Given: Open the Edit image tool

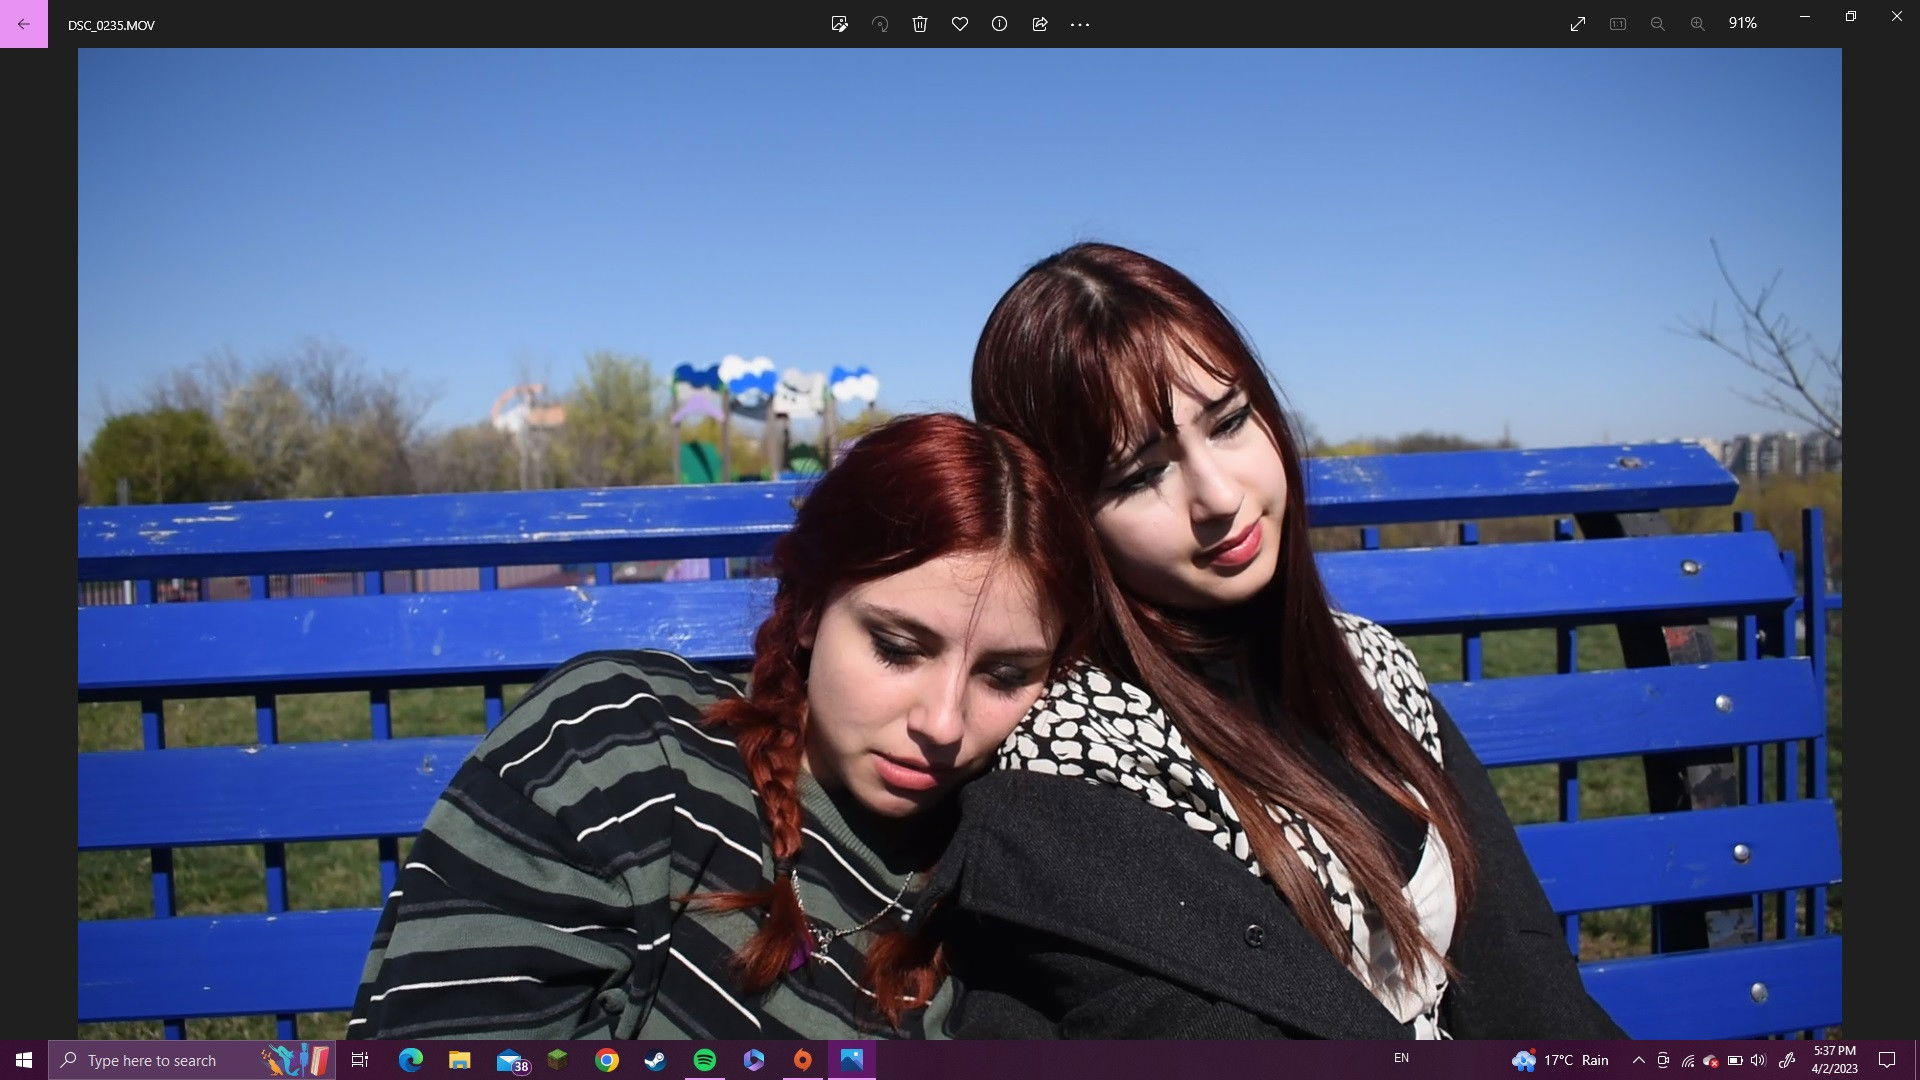Looking at the screenshot, I should pos(839,24).
